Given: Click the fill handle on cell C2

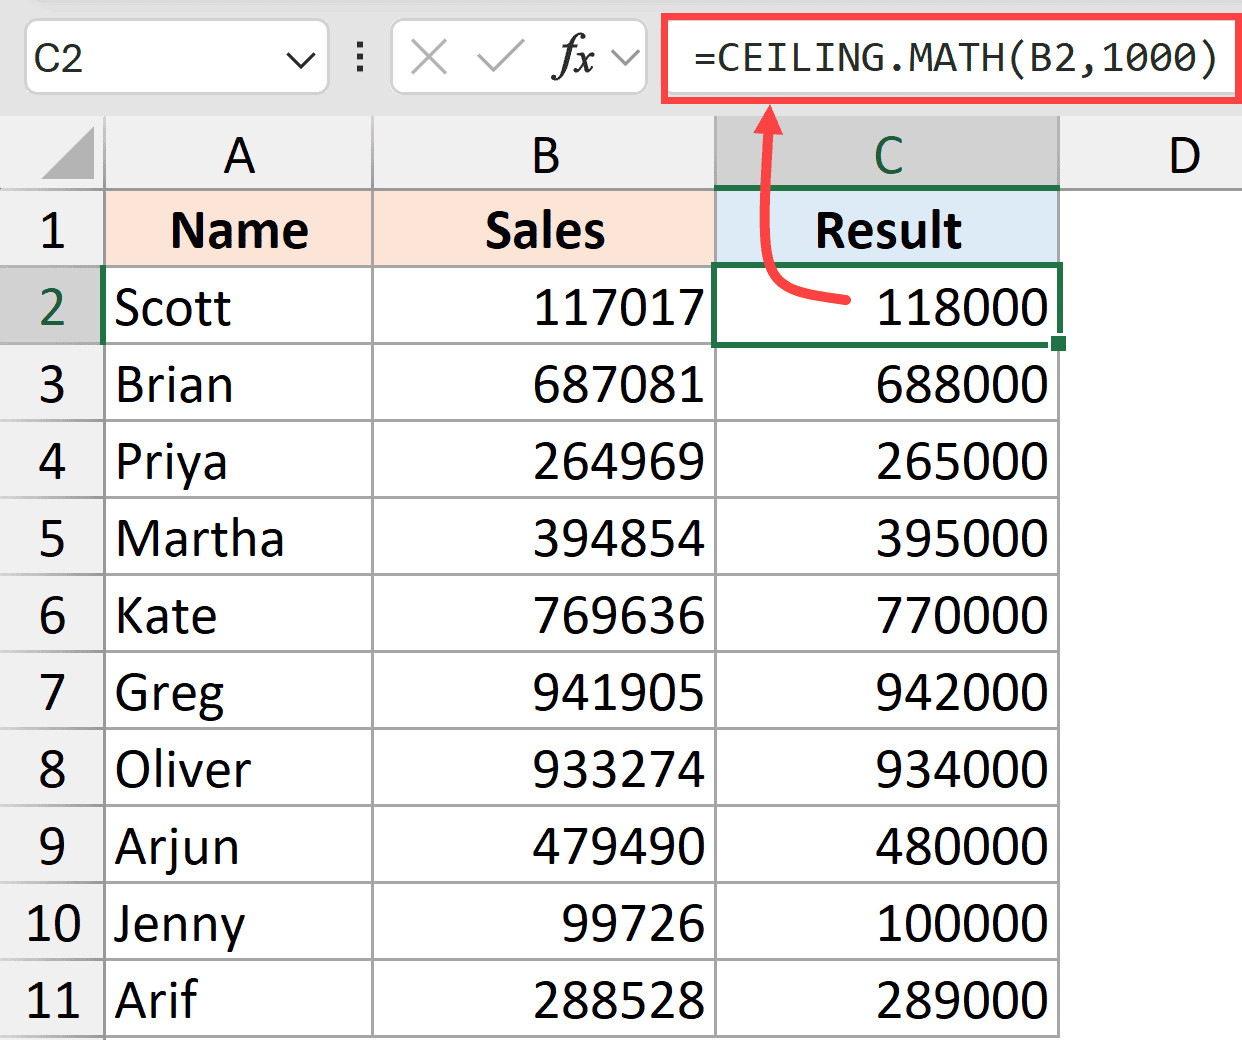Looking at the screenshot, I should pyautogui.click(x=1060, y=345).
